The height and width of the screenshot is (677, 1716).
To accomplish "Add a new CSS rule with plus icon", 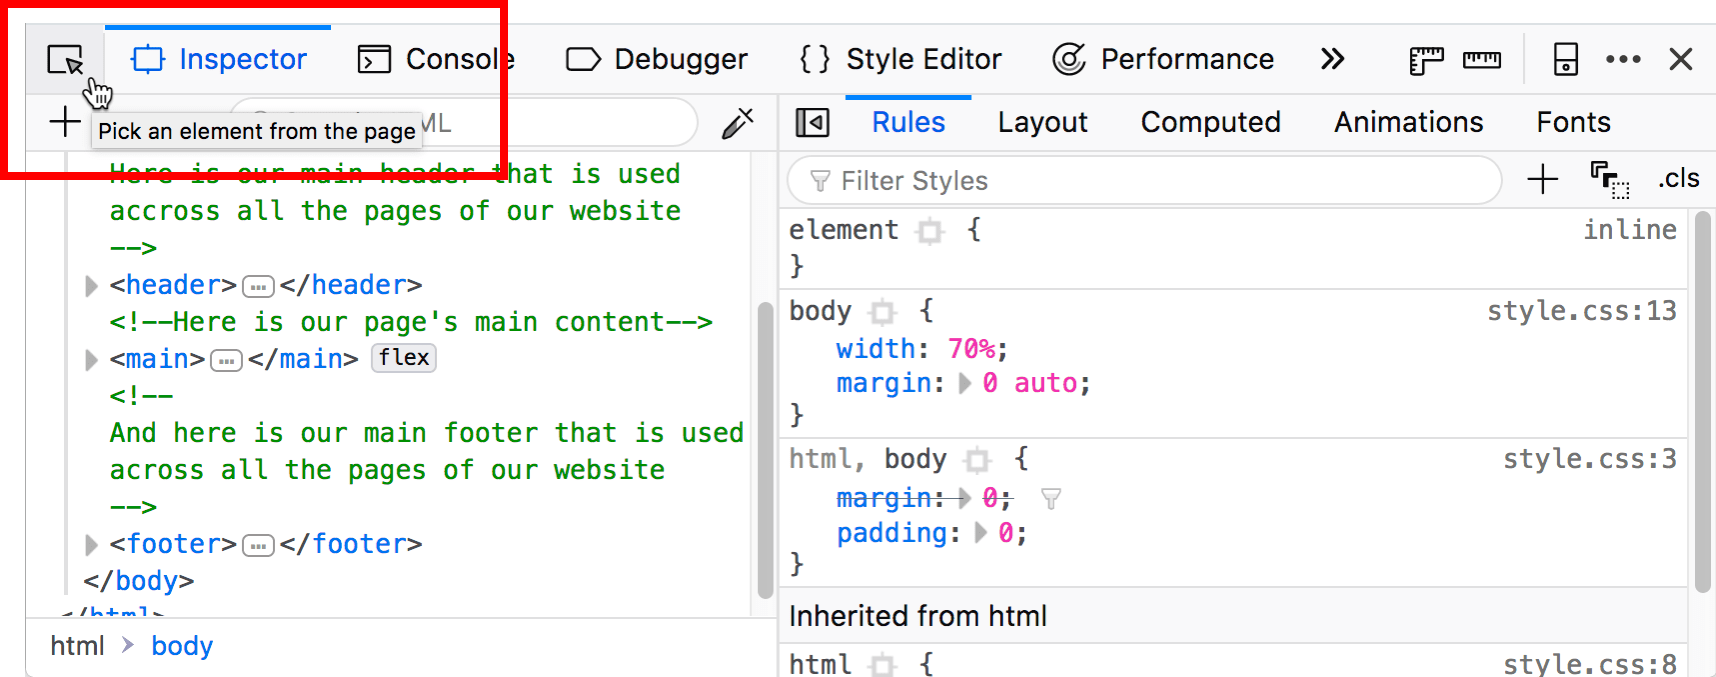I will click(1542, 180).
